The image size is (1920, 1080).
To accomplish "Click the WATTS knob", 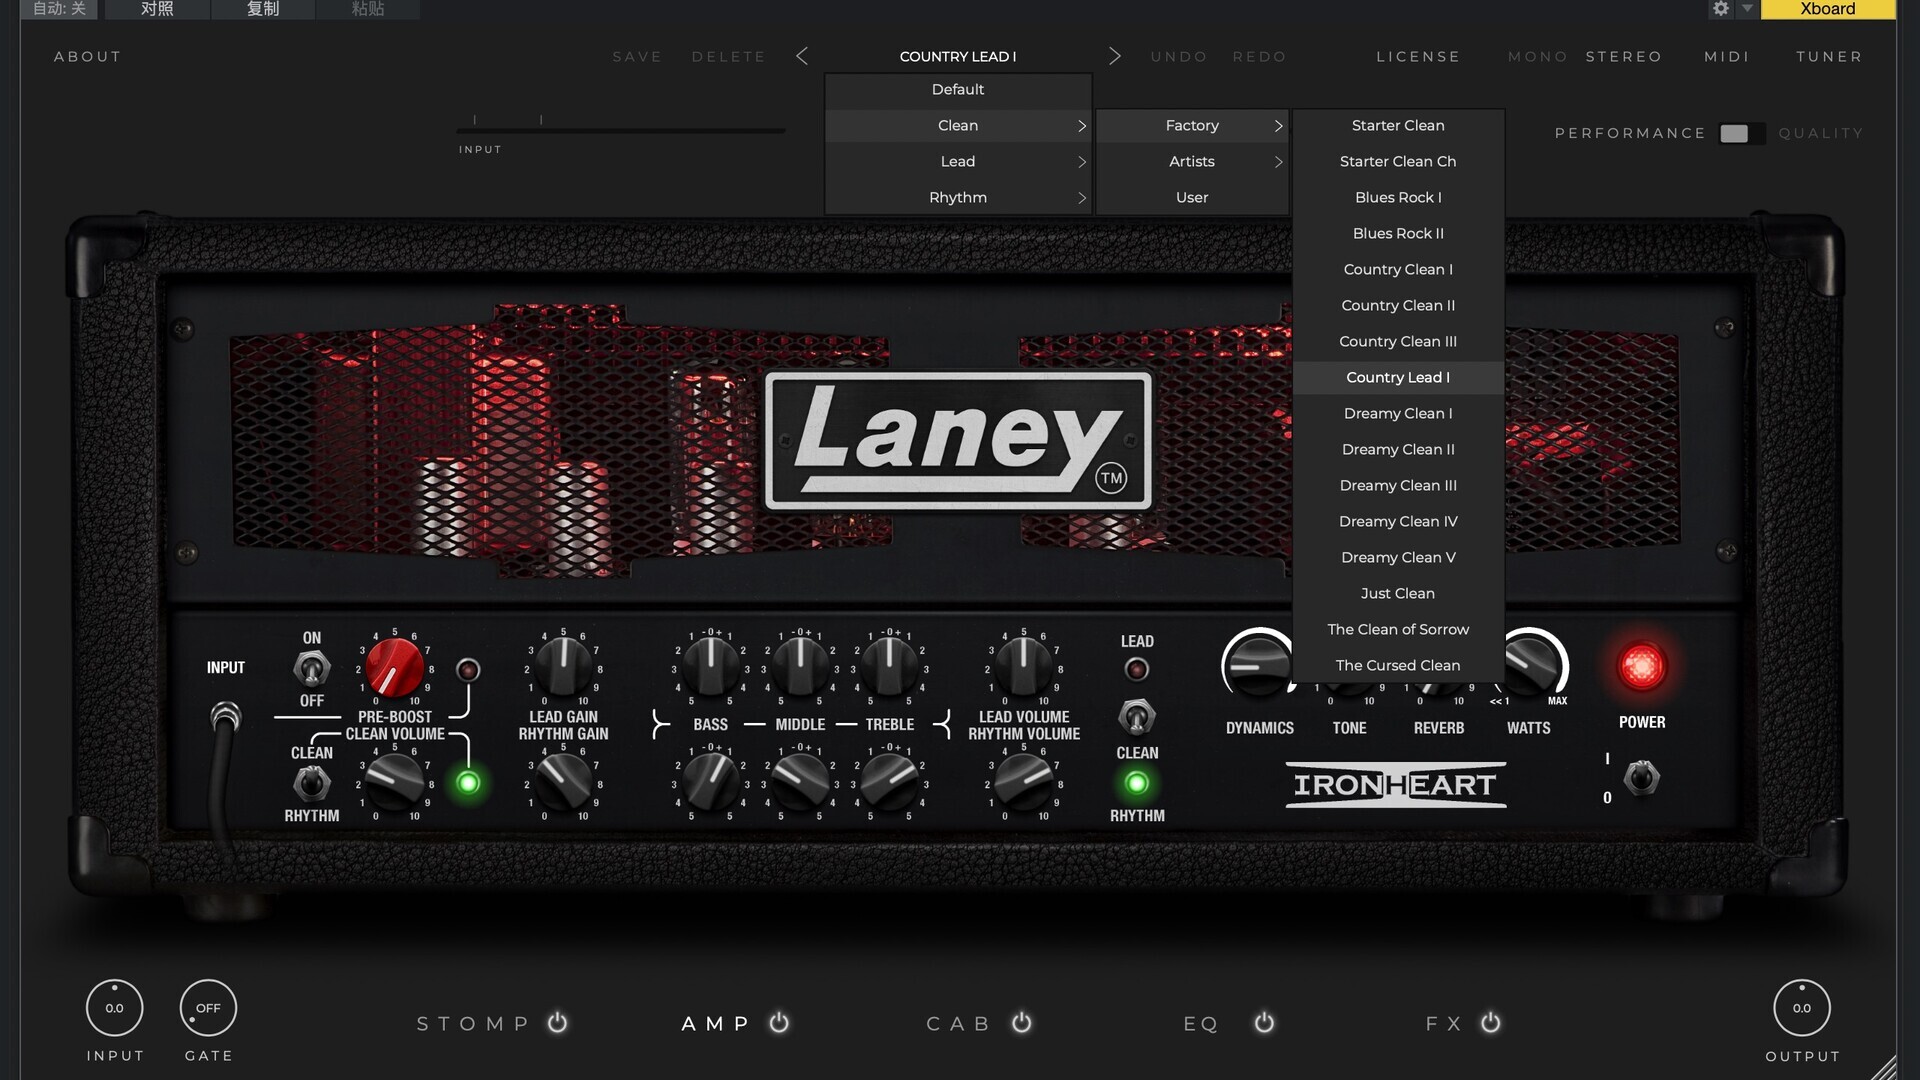I will point(1532,666).
